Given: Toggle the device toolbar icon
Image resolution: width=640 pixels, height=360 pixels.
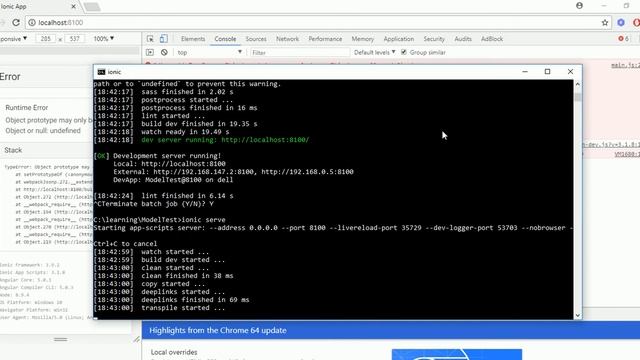Looking at the screenshot, I should [x=163, y=39].
